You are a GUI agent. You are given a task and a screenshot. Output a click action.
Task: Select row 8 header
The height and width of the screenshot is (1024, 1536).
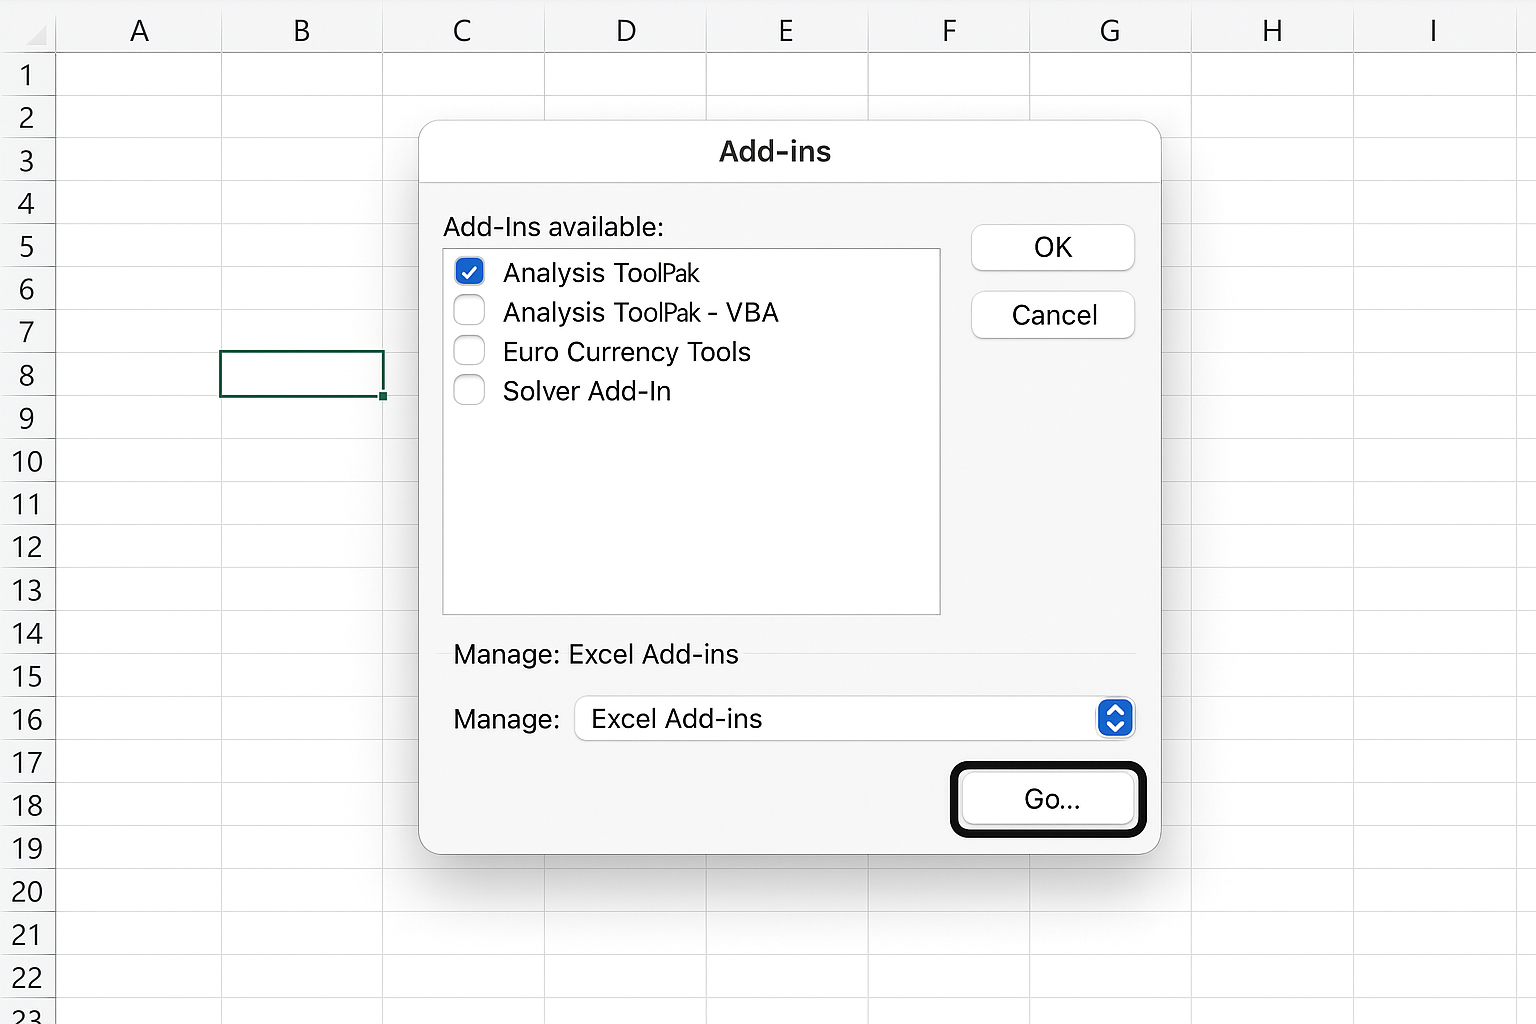tap(27, 375)
